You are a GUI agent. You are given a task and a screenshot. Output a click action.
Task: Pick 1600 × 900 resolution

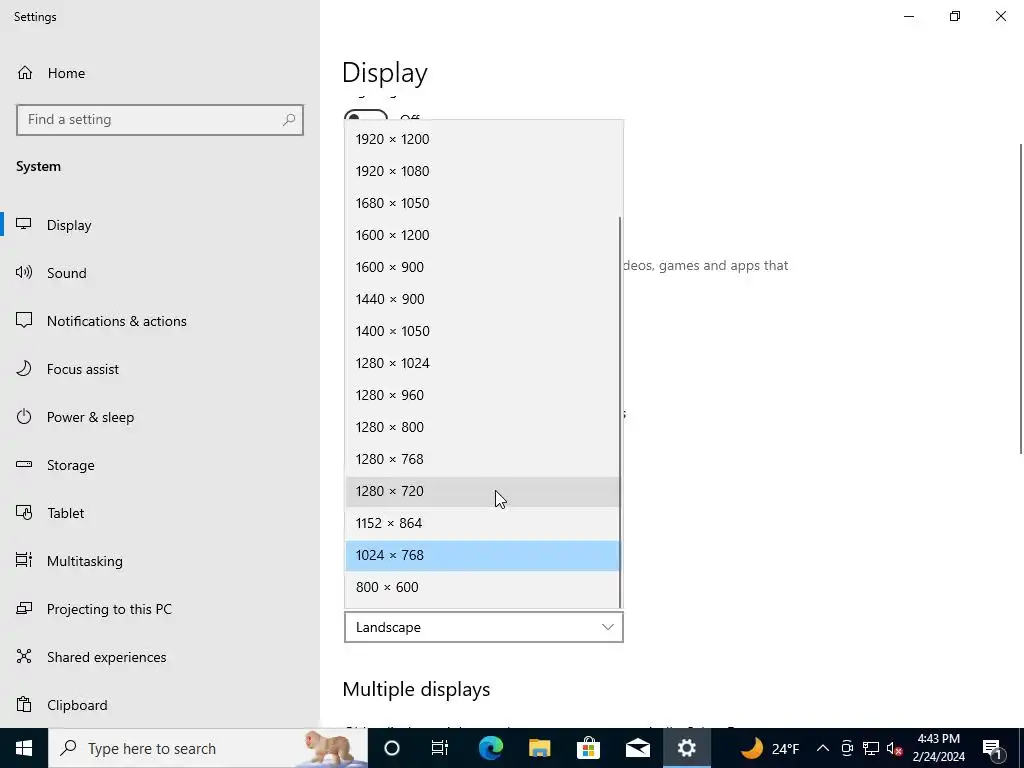tap(483, 267)
